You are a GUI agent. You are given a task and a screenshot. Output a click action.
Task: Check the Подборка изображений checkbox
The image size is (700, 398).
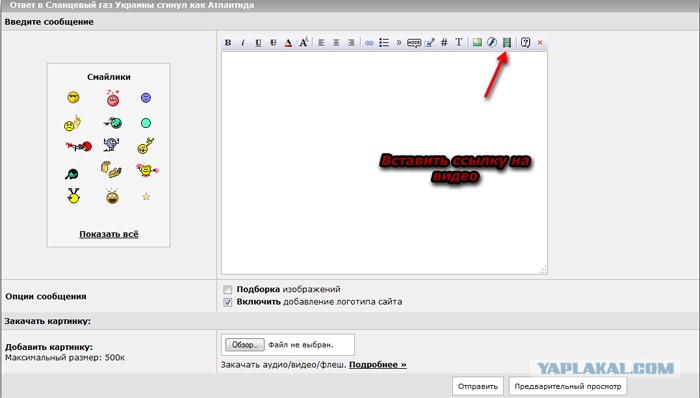(228, 290)
